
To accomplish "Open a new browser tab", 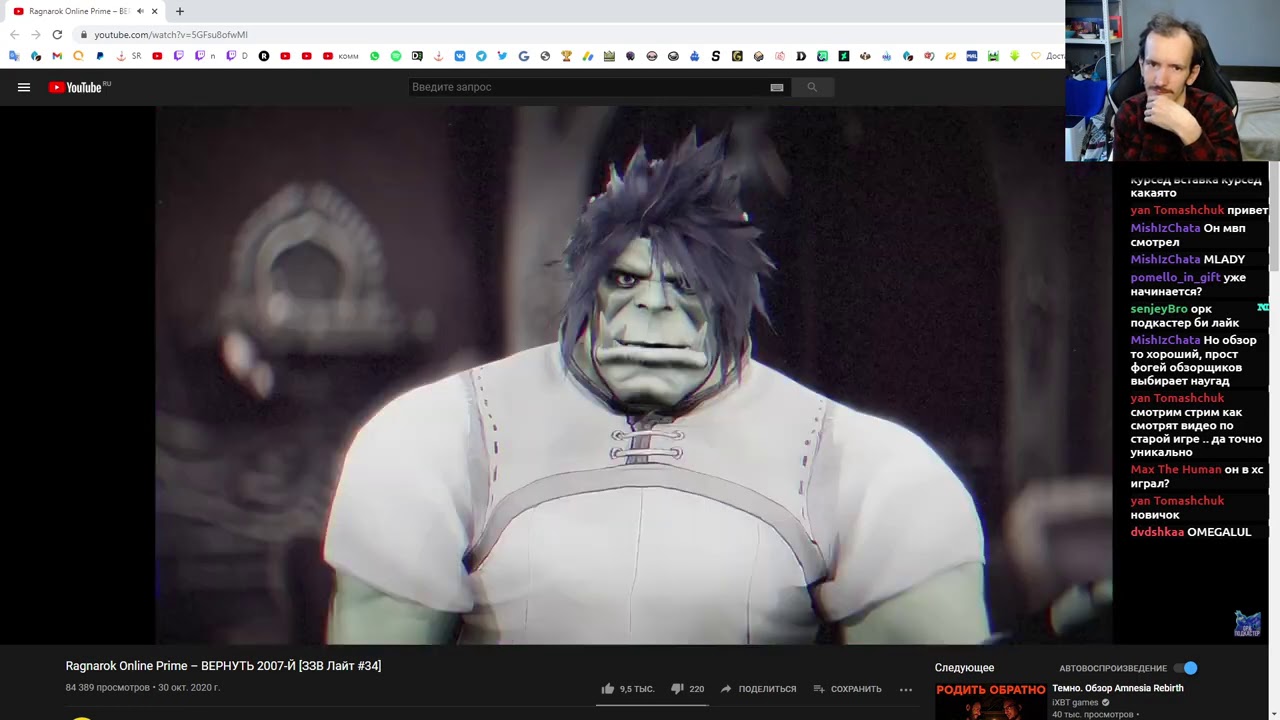I will (x=180, y=11).
